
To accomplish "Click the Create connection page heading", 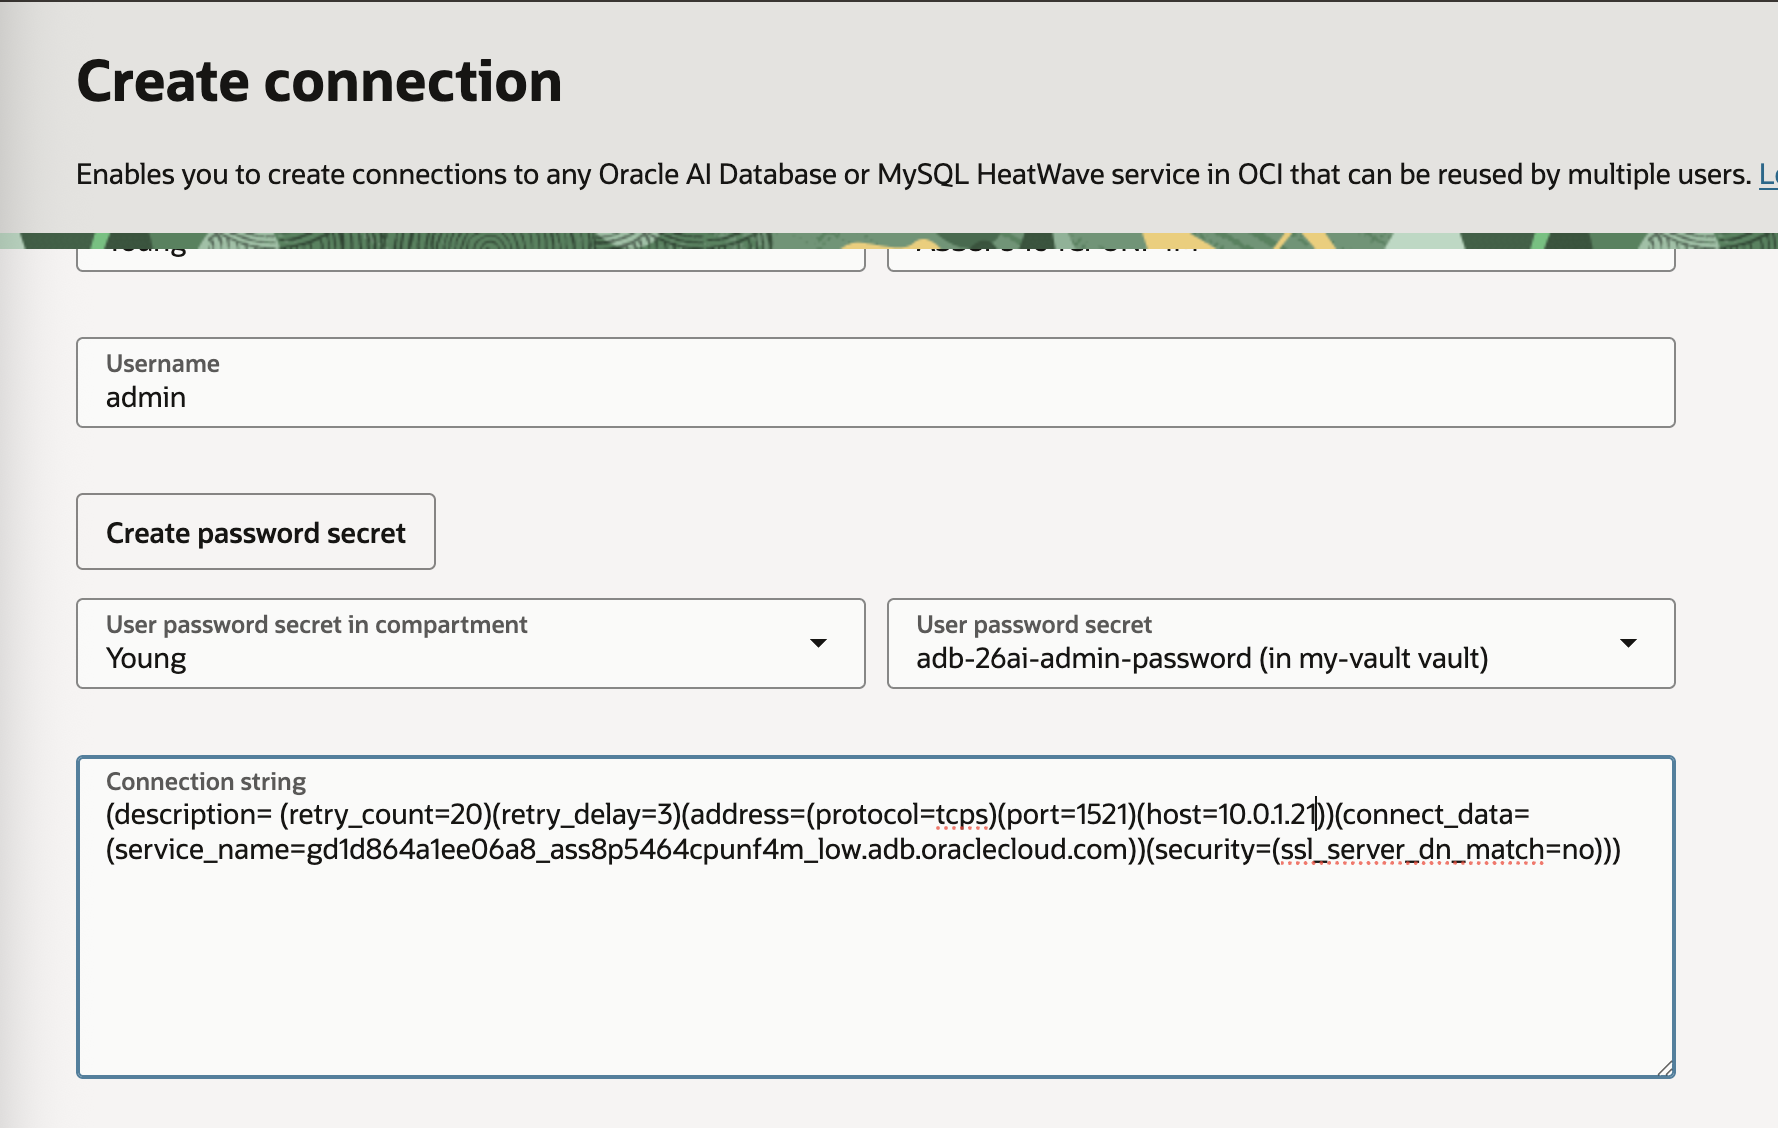I will pyautogui.click(x=320, y=80).
